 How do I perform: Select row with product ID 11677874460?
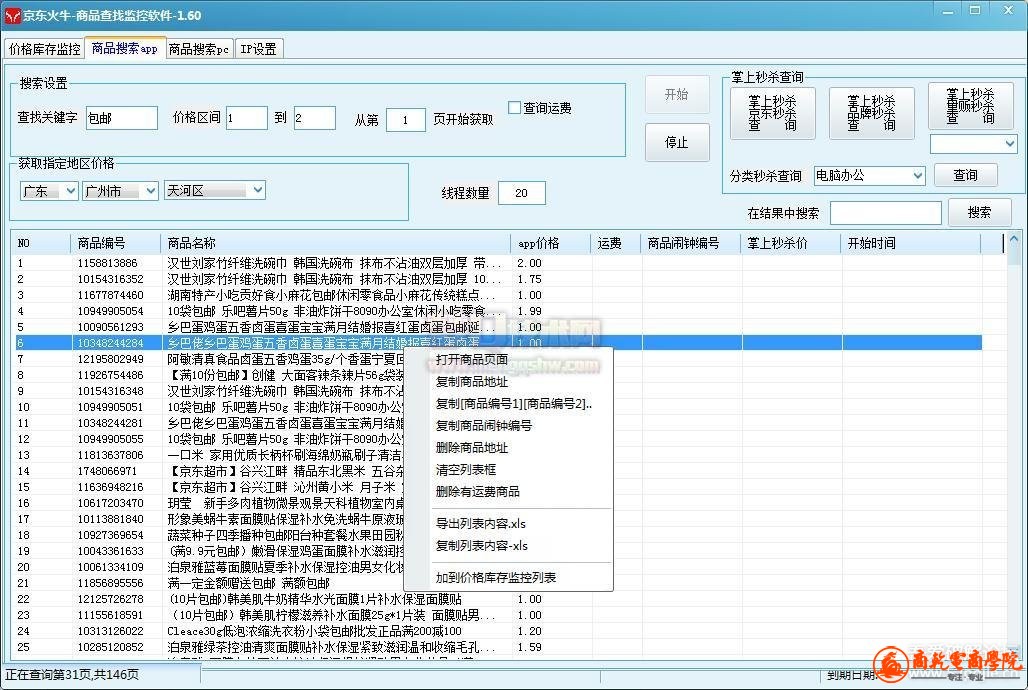[x=498, y=295]
